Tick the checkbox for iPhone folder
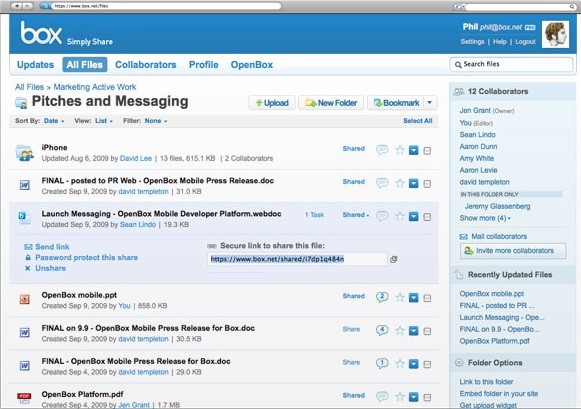581x409 pixels. 427,151
